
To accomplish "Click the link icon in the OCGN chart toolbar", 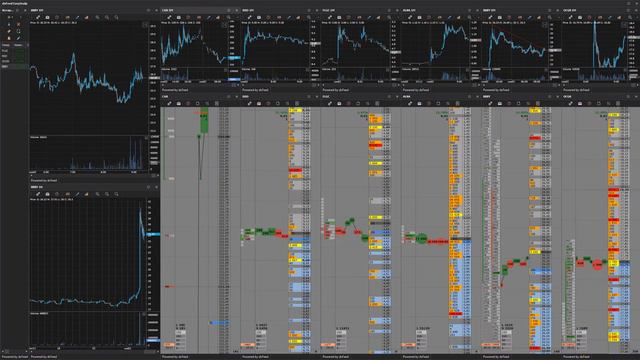I will tap(571, 18).
